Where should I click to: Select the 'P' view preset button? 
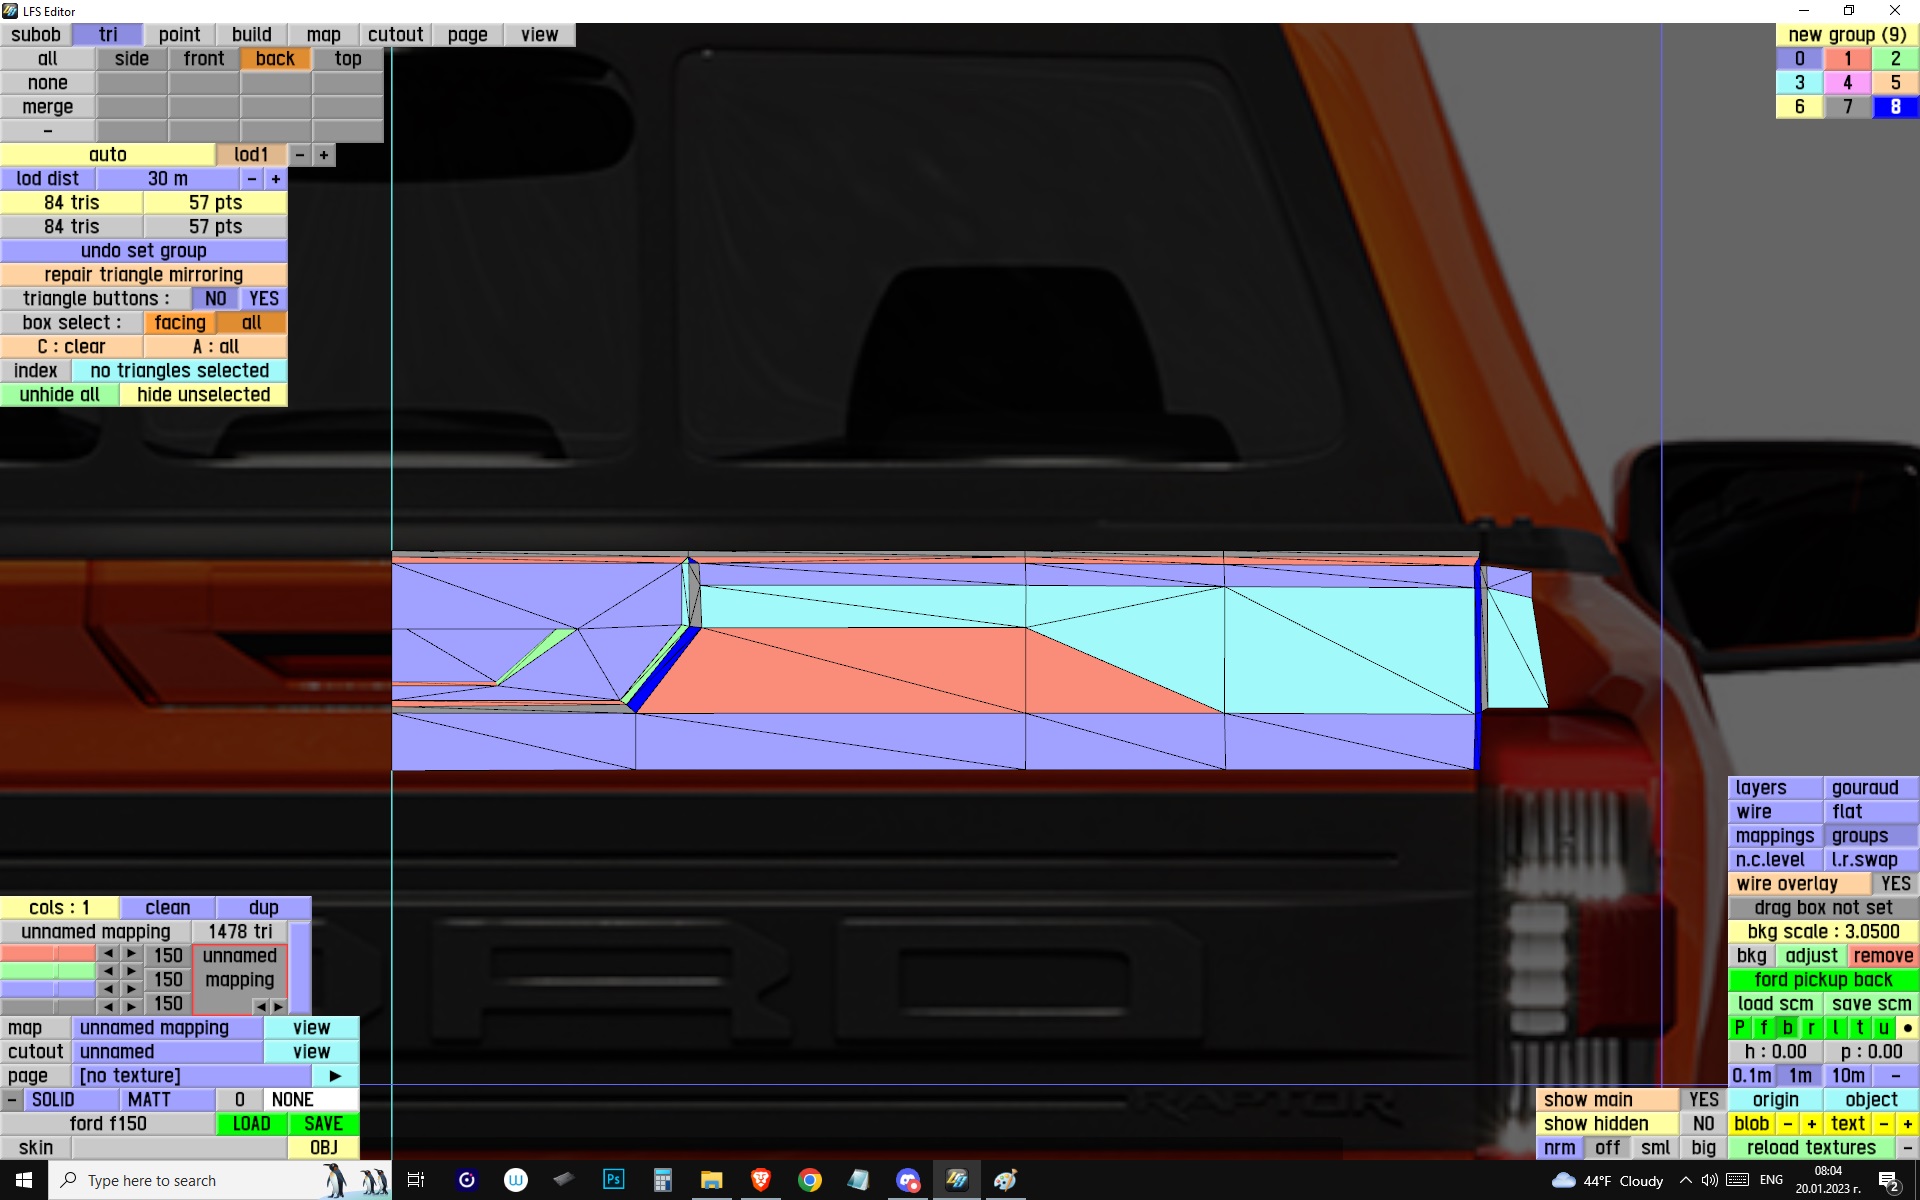coord(1739,1028)
